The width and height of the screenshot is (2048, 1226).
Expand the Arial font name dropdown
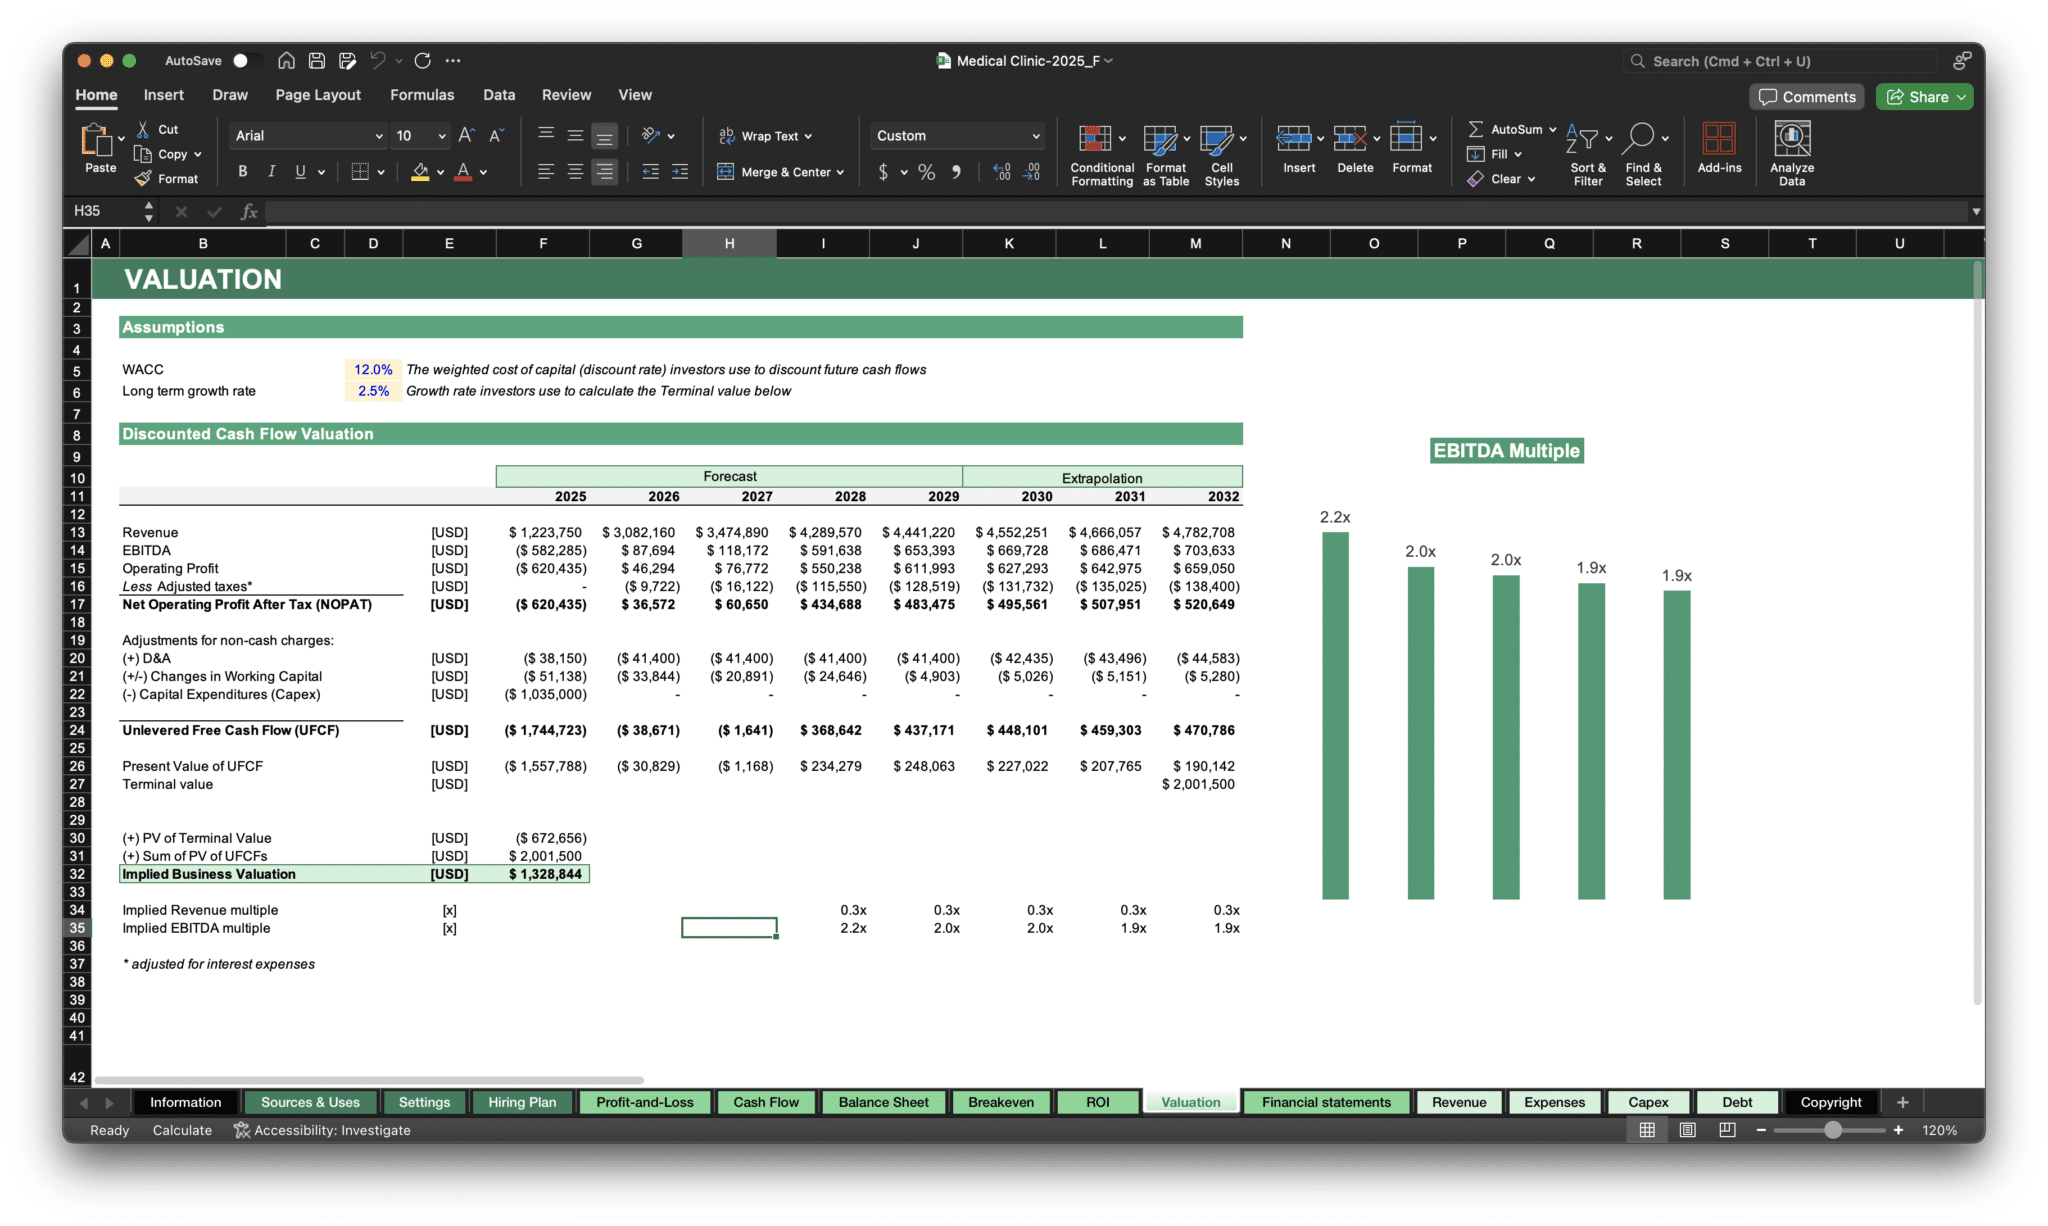[x=379, y=136]
